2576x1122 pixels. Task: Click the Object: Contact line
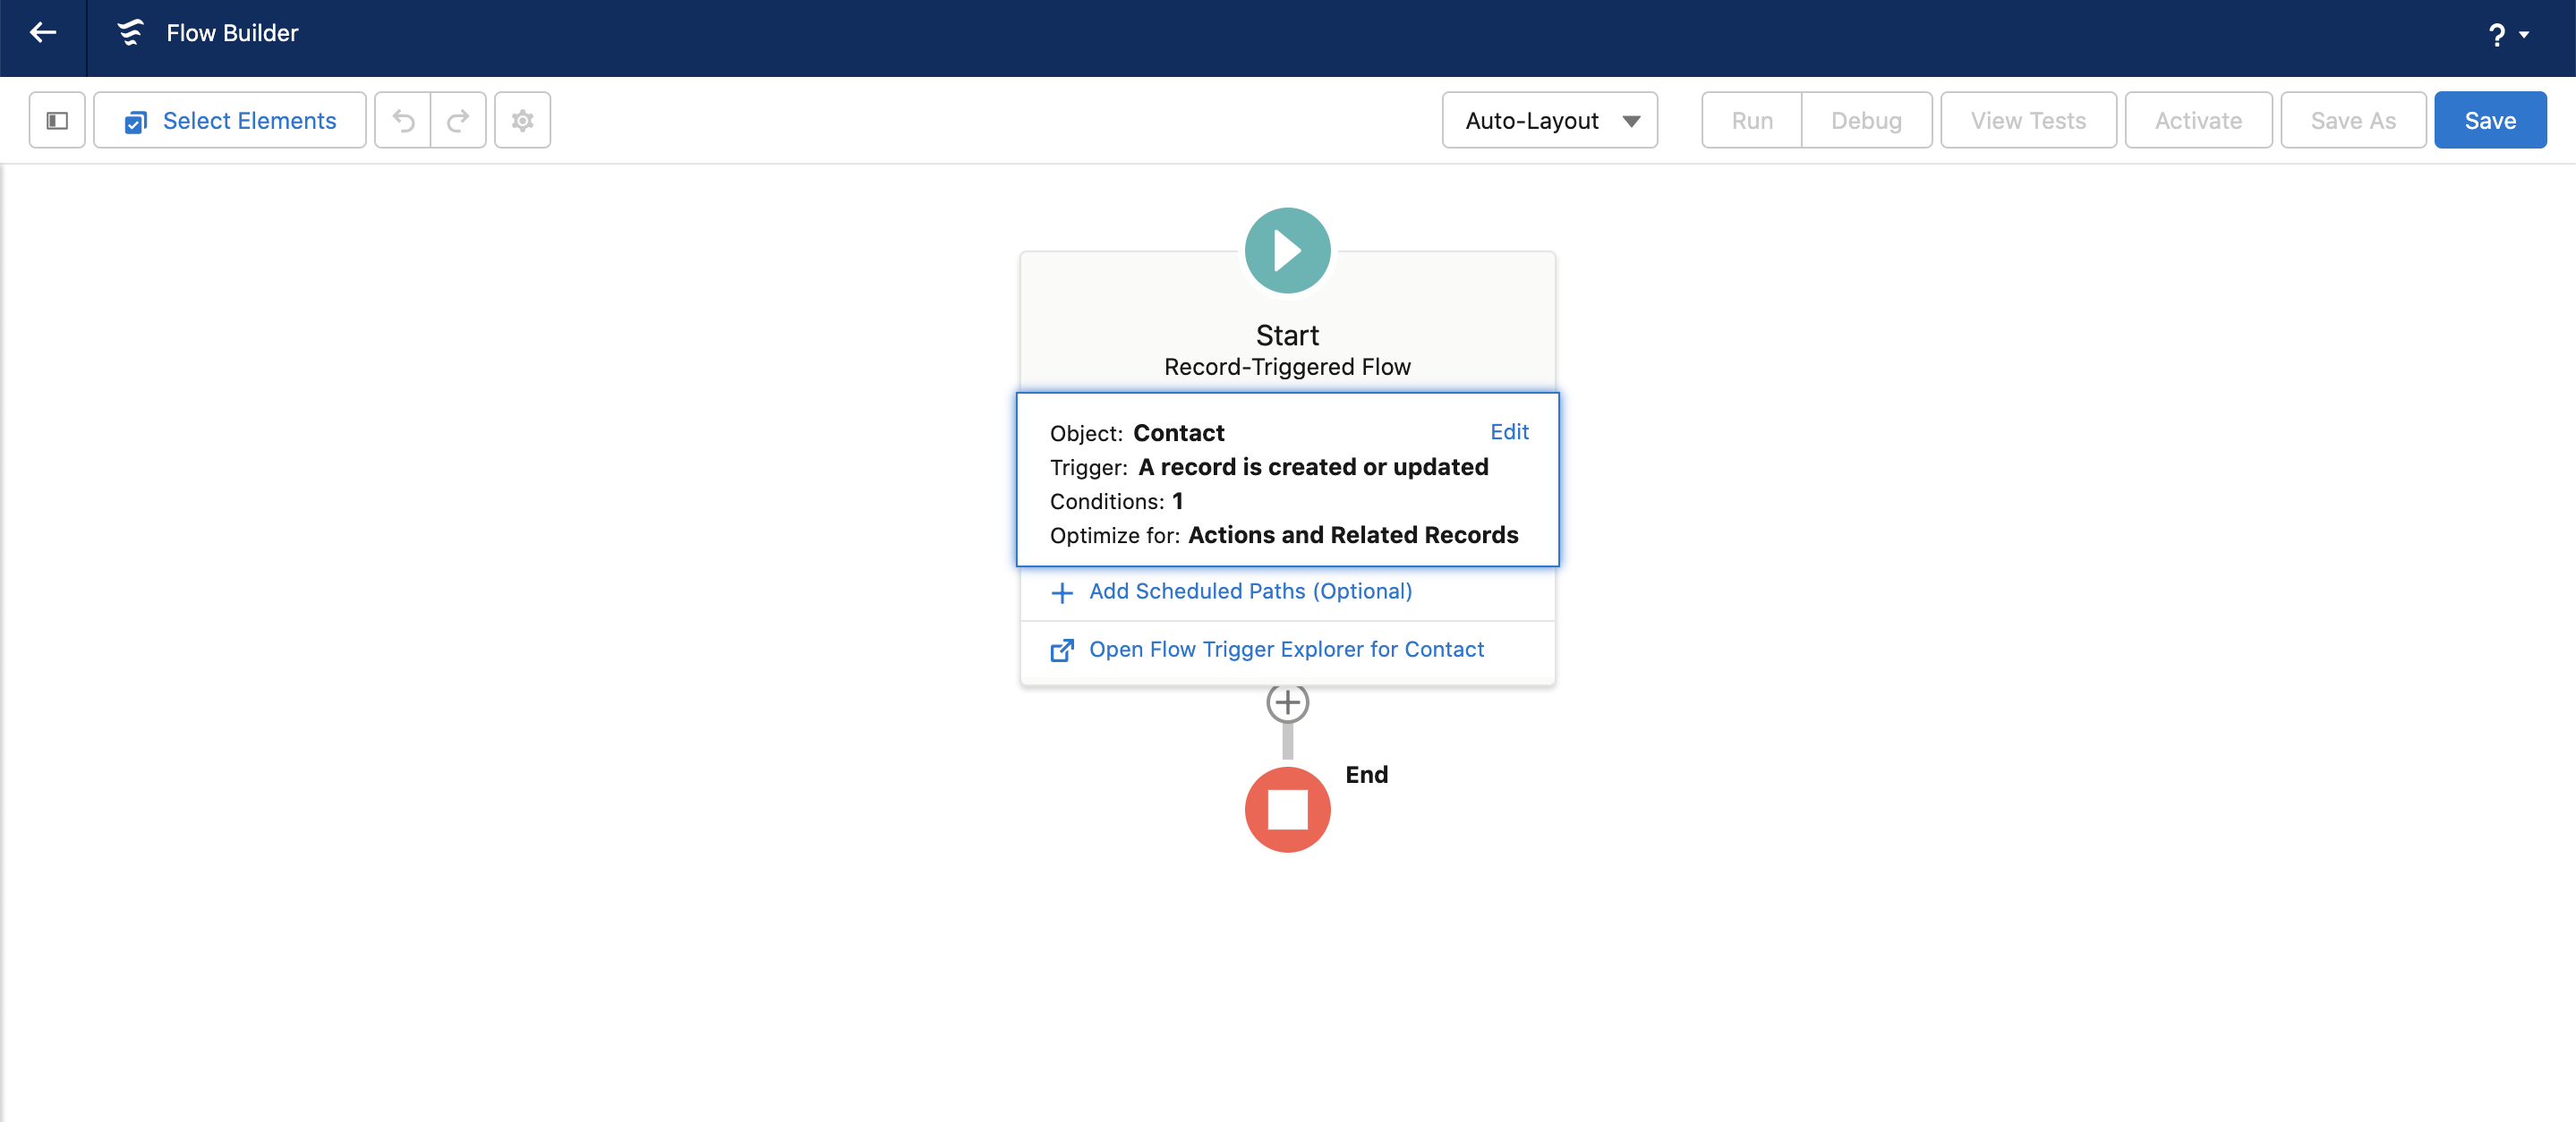point(1137,433)
